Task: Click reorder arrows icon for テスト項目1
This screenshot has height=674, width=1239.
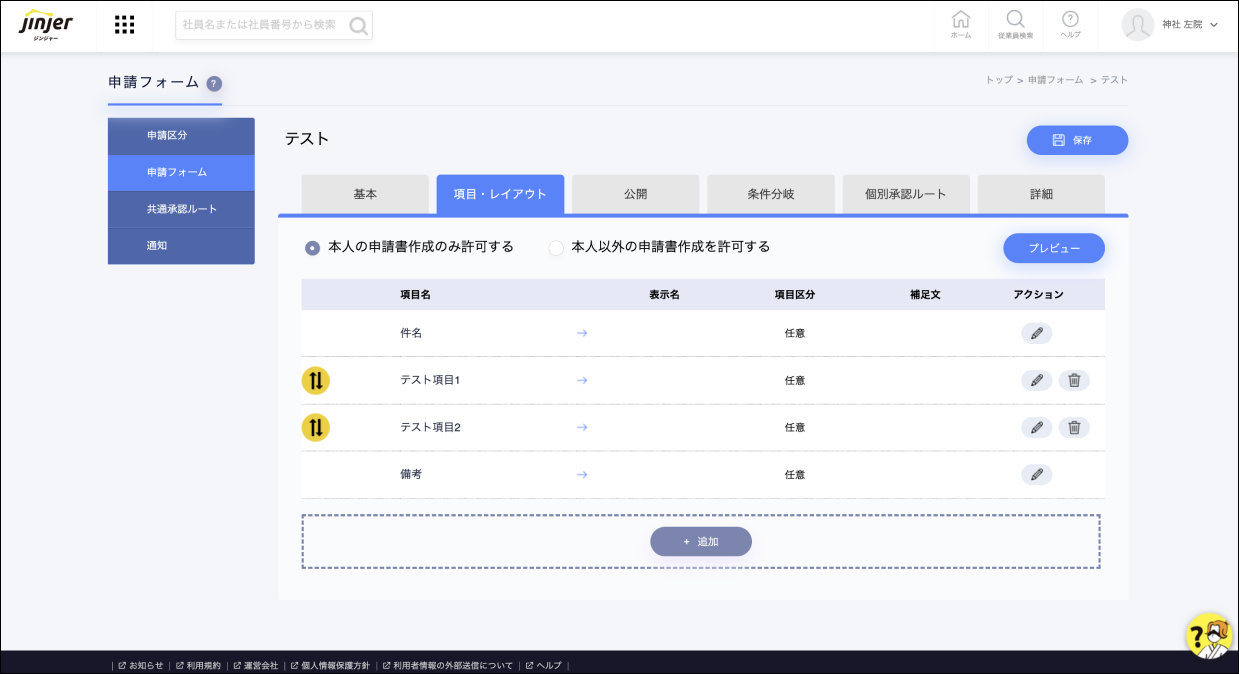Action: (316, 380)
